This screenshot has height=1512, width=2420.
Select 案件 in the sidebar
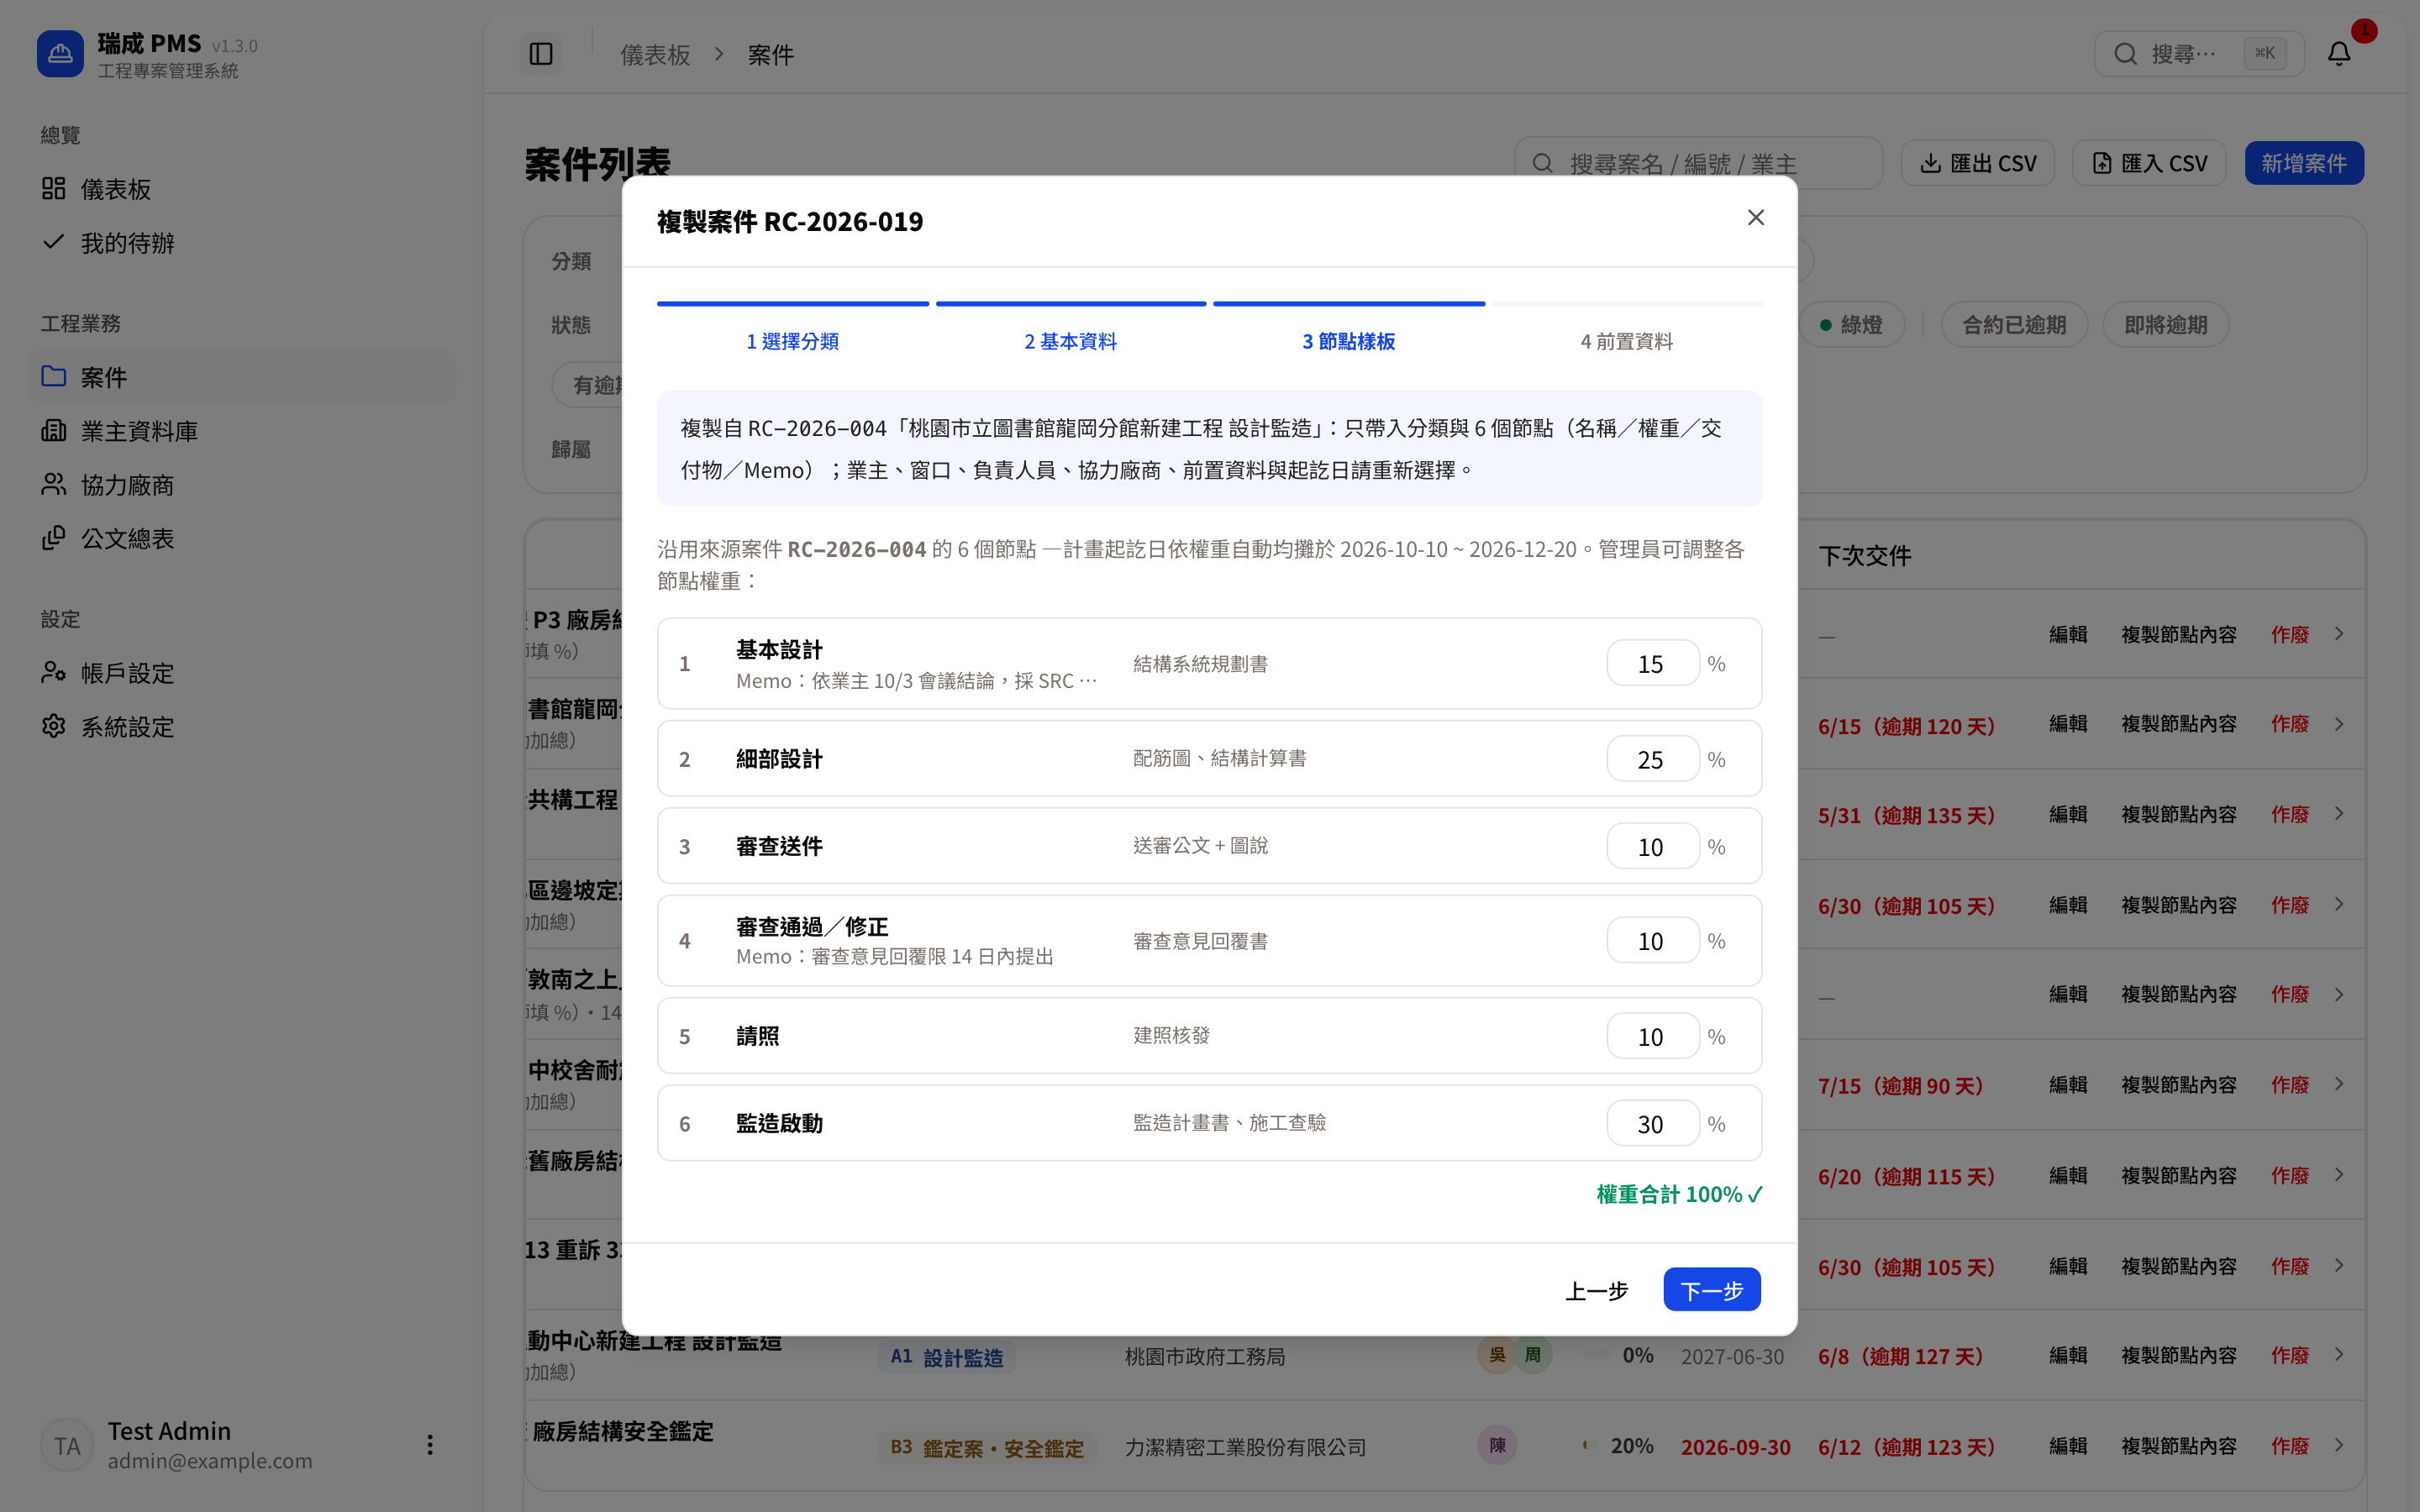pyautogui.click(x=243, y=377)
